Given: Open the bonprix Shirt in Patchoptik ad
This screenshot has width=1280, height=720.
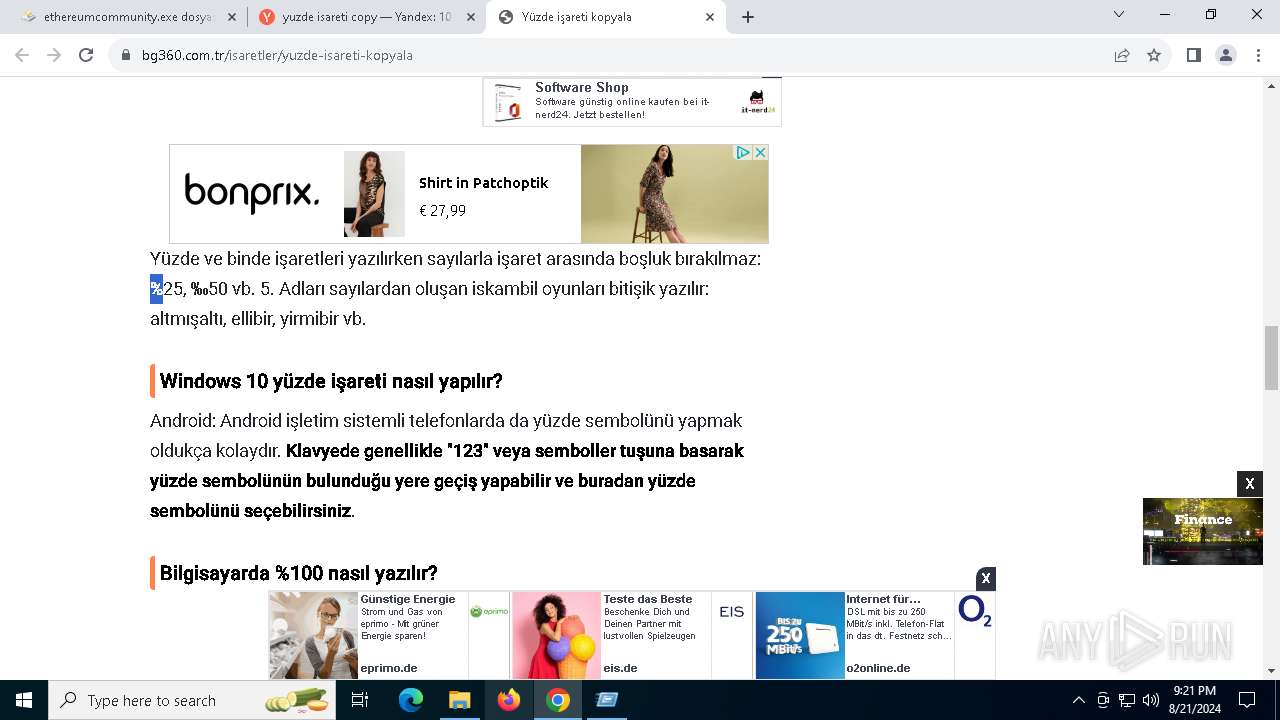Looking at the screenshot, I should click(x=468, y=194).
